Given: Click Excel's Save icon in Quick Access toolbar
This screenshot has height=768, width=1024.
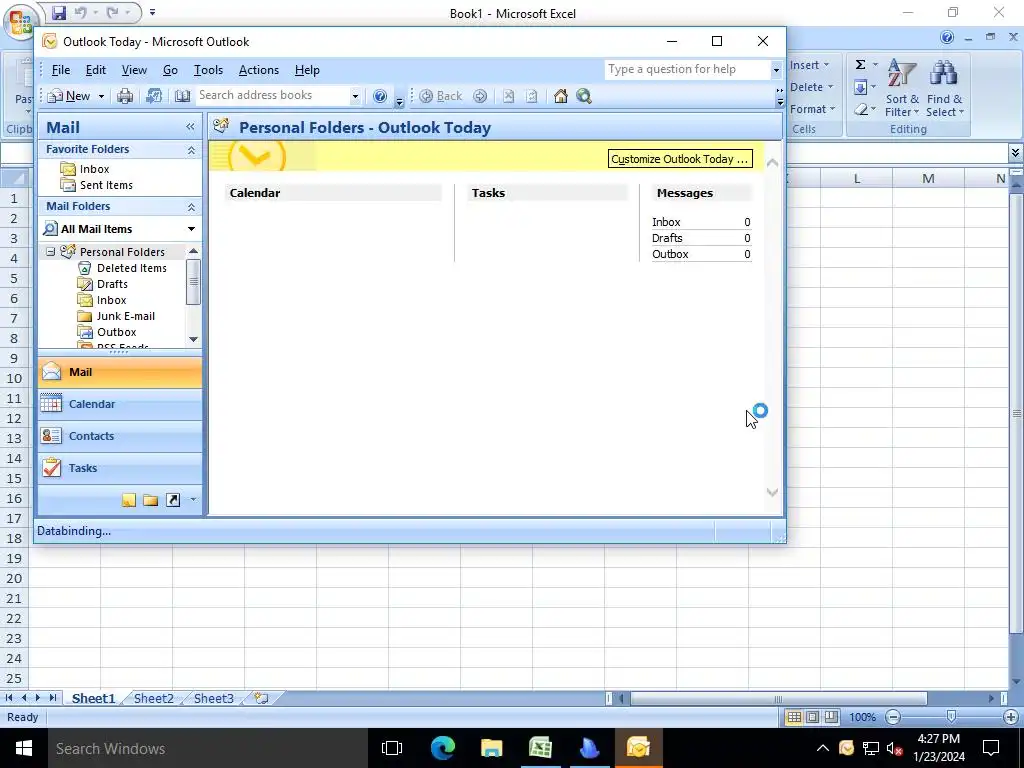Looking at the screenshot, I should coord(59,12).
